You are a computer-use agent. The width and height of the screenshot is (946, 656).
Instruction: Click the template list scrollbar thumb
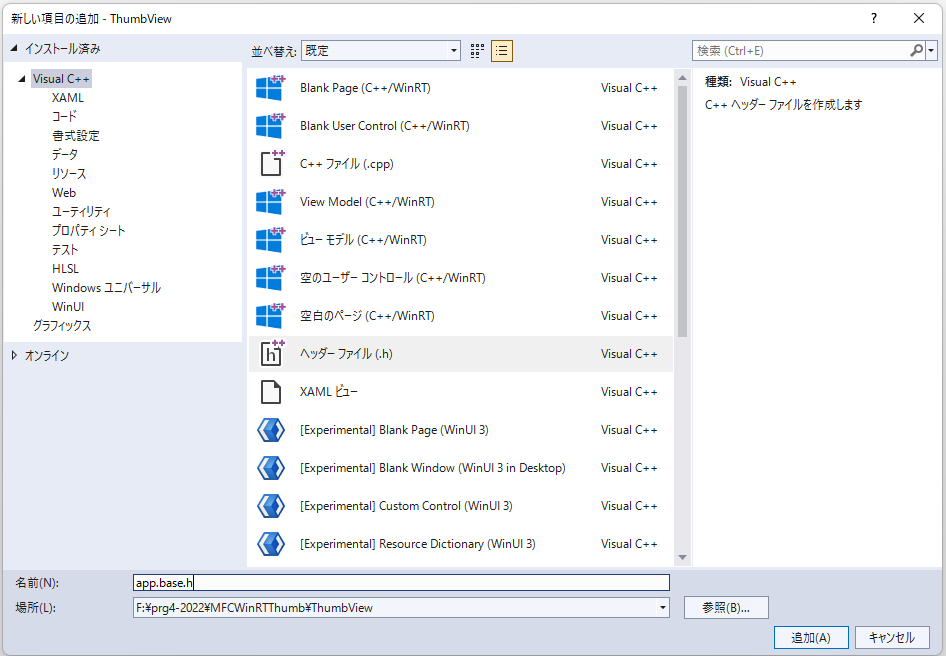pos(682,211)
